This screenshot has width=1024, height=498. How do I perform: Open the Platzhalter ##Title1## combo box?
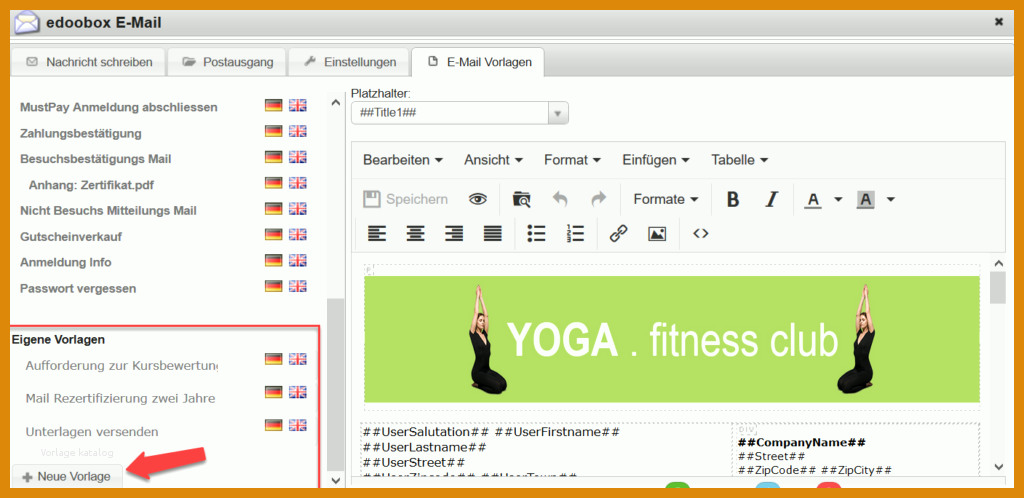click(x=460, y=113)
